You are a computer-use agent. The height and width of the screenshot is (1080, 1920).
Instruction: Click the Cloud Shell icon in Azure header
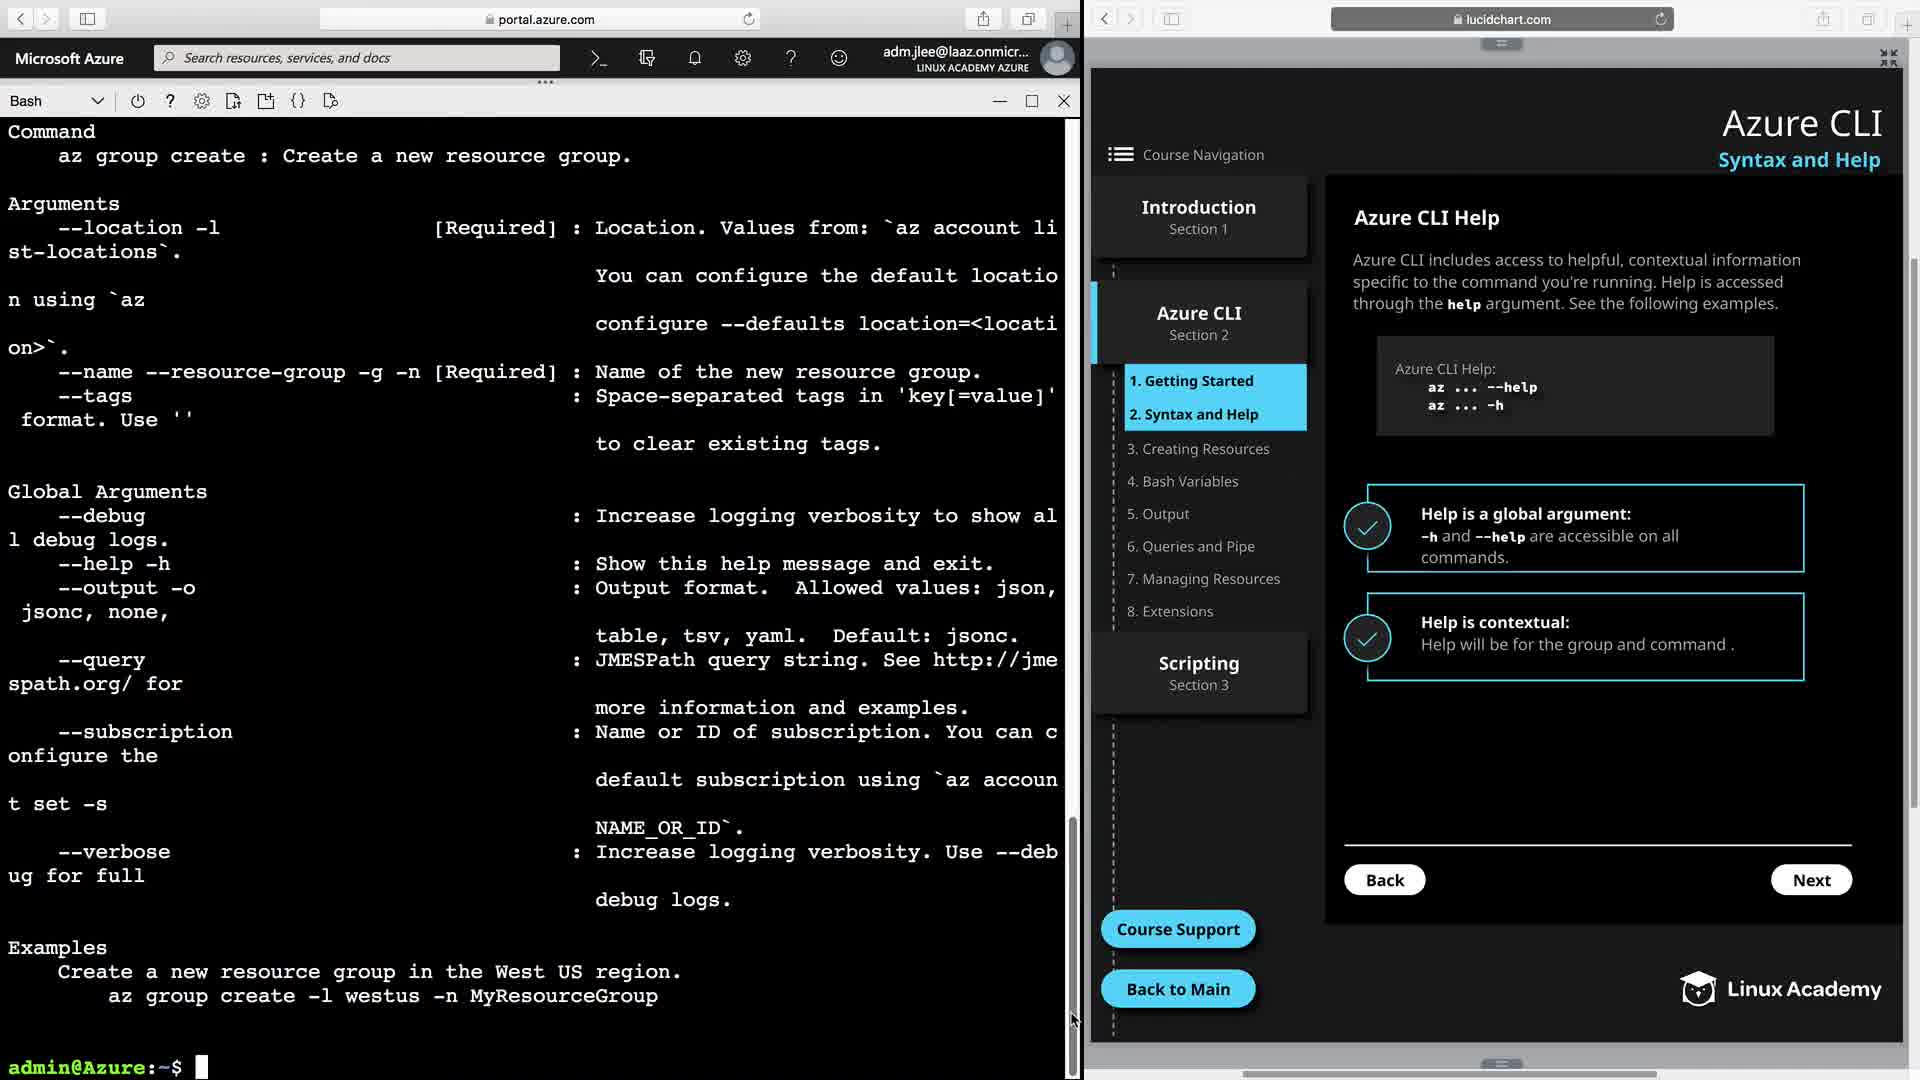tap(598, 58)
